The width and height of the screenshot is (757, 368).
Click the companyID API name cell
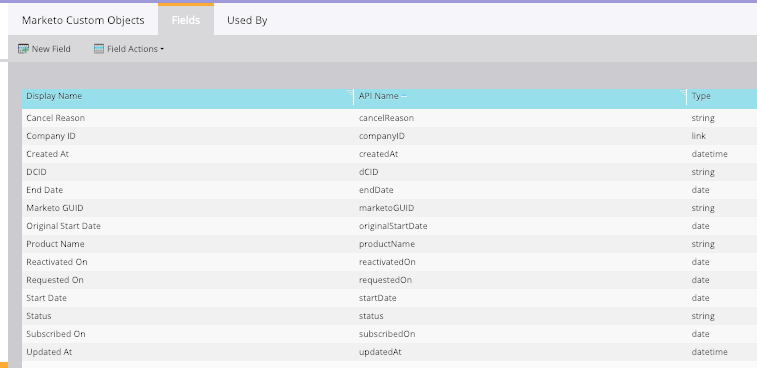click(x=382, y=136)
